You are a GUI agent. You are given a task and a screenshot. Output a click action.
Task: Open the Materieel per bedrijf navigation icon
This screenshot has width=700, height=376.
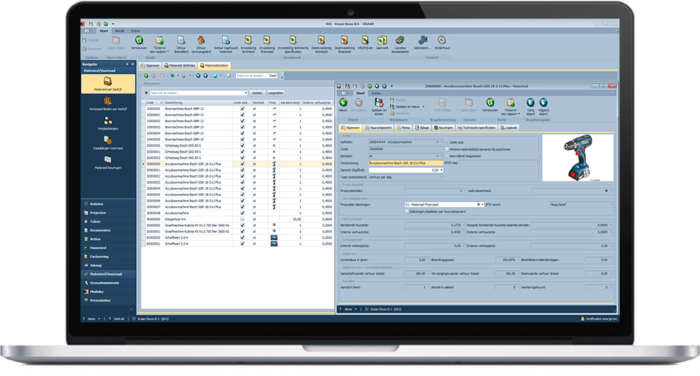click(x=108, y=84)
